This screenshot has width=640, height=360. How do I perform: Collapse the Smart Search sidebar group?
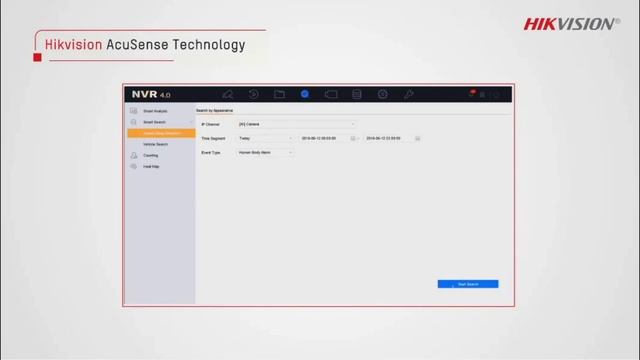tap(191, 122)
